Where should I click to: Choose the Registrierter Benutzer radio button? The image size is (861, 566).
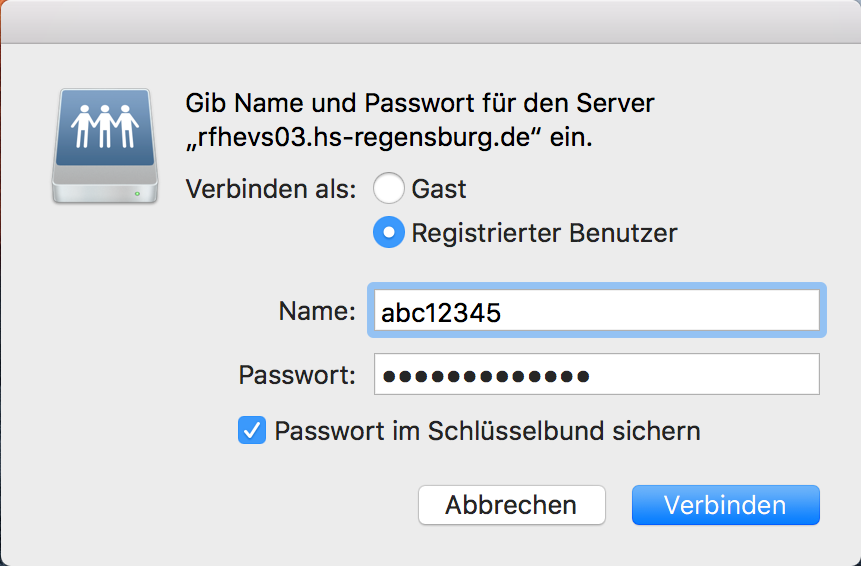[x=389, y=232]
